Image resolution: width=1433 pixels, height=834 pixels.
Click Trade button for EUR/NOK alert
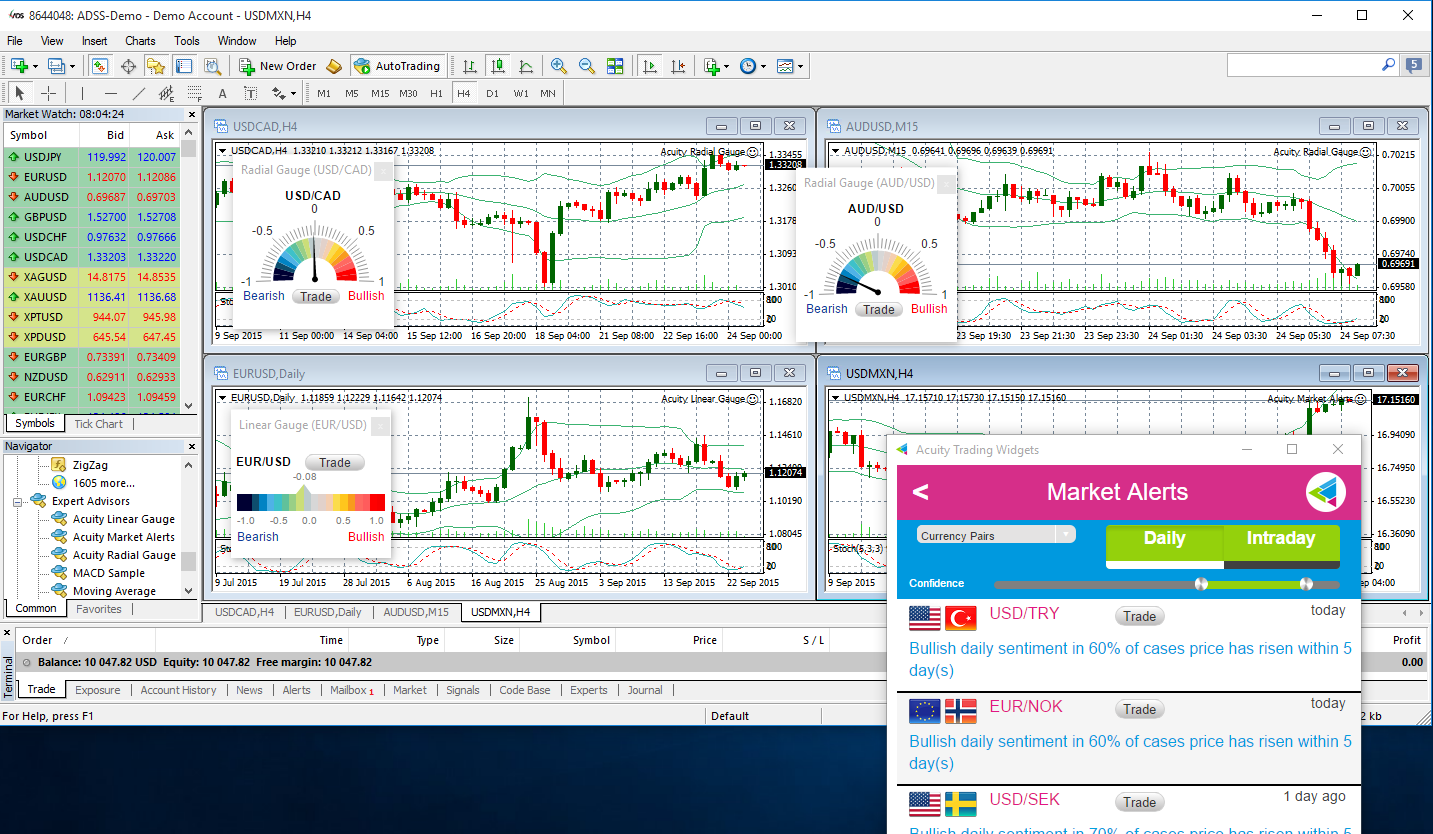[x=1139, y=709]
